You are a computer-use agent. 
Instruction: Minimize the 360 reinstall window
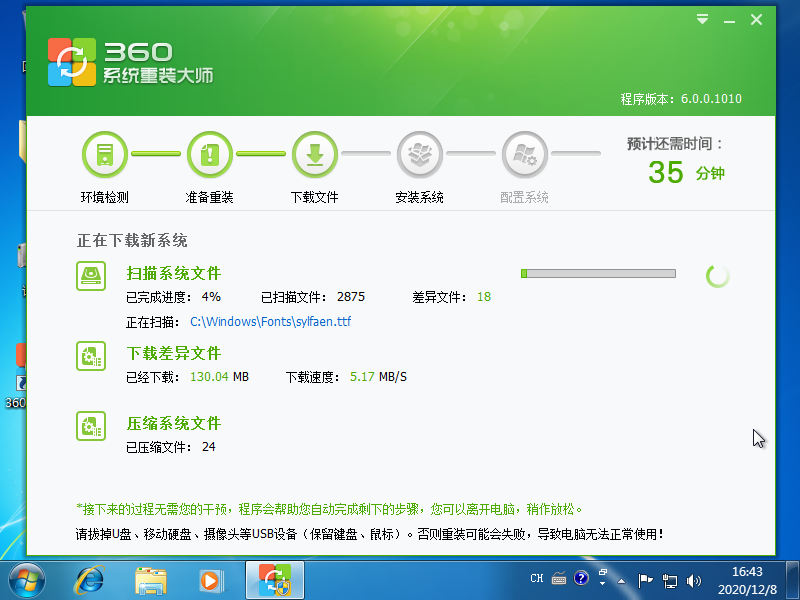click(729, 21)
